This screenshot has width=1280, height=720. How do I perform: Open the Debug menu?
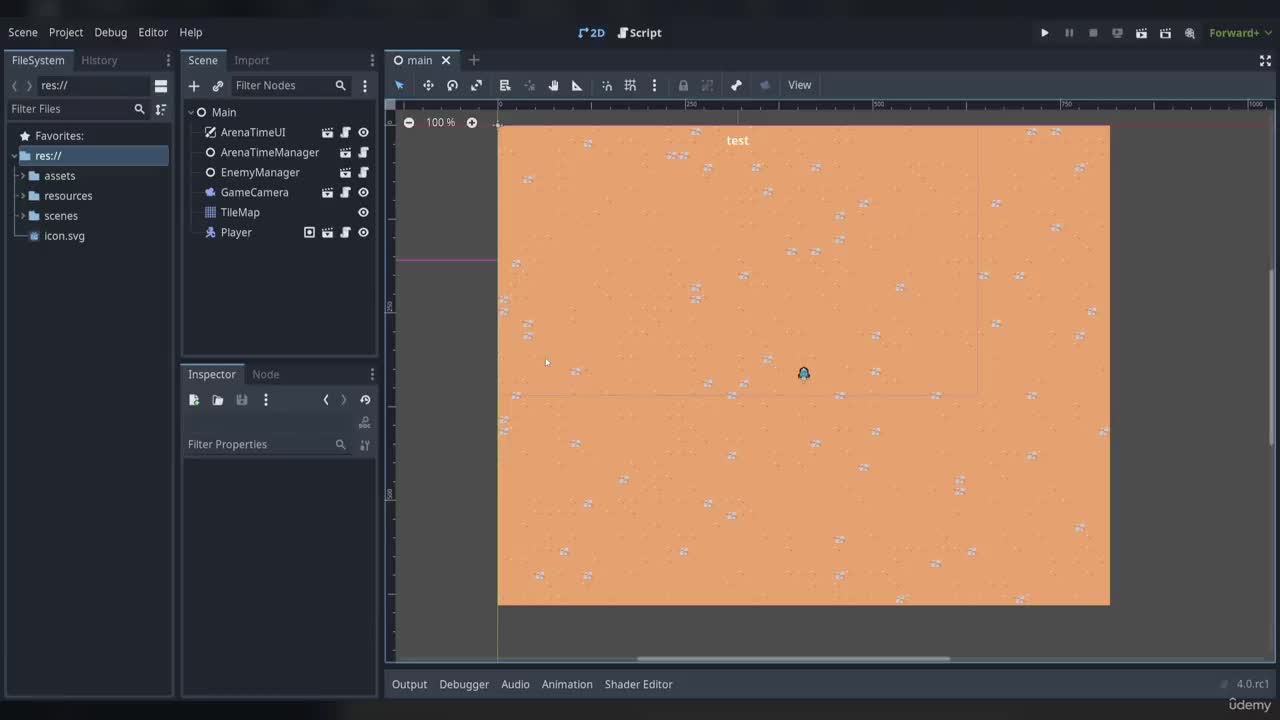(111, 33)
